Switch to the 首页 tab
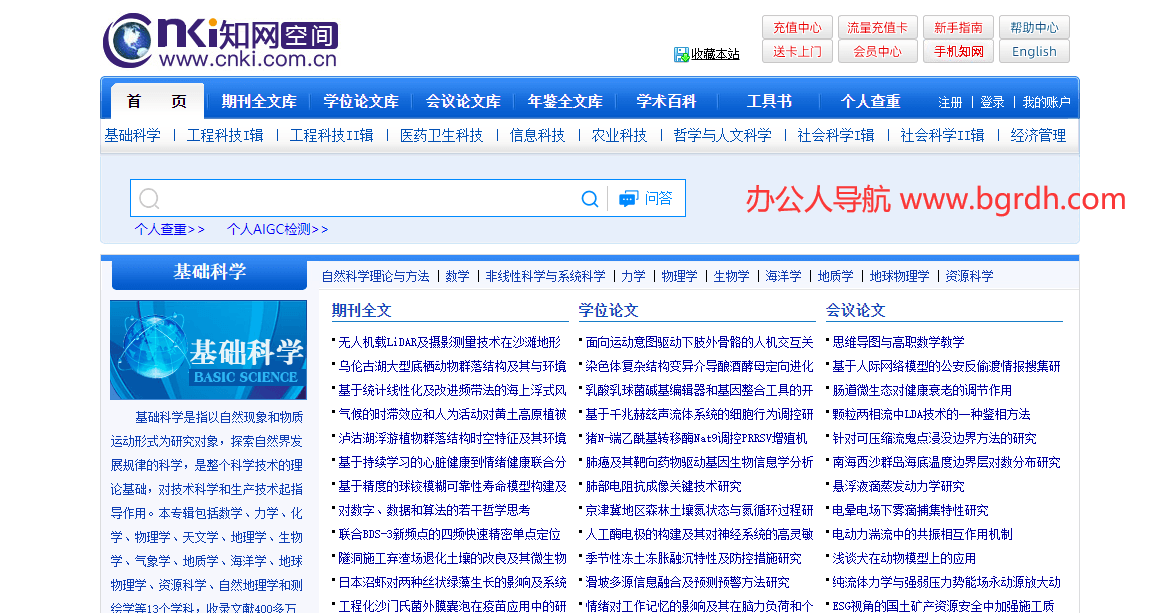This screenshot has height=613, width=1163. (154, 101)
